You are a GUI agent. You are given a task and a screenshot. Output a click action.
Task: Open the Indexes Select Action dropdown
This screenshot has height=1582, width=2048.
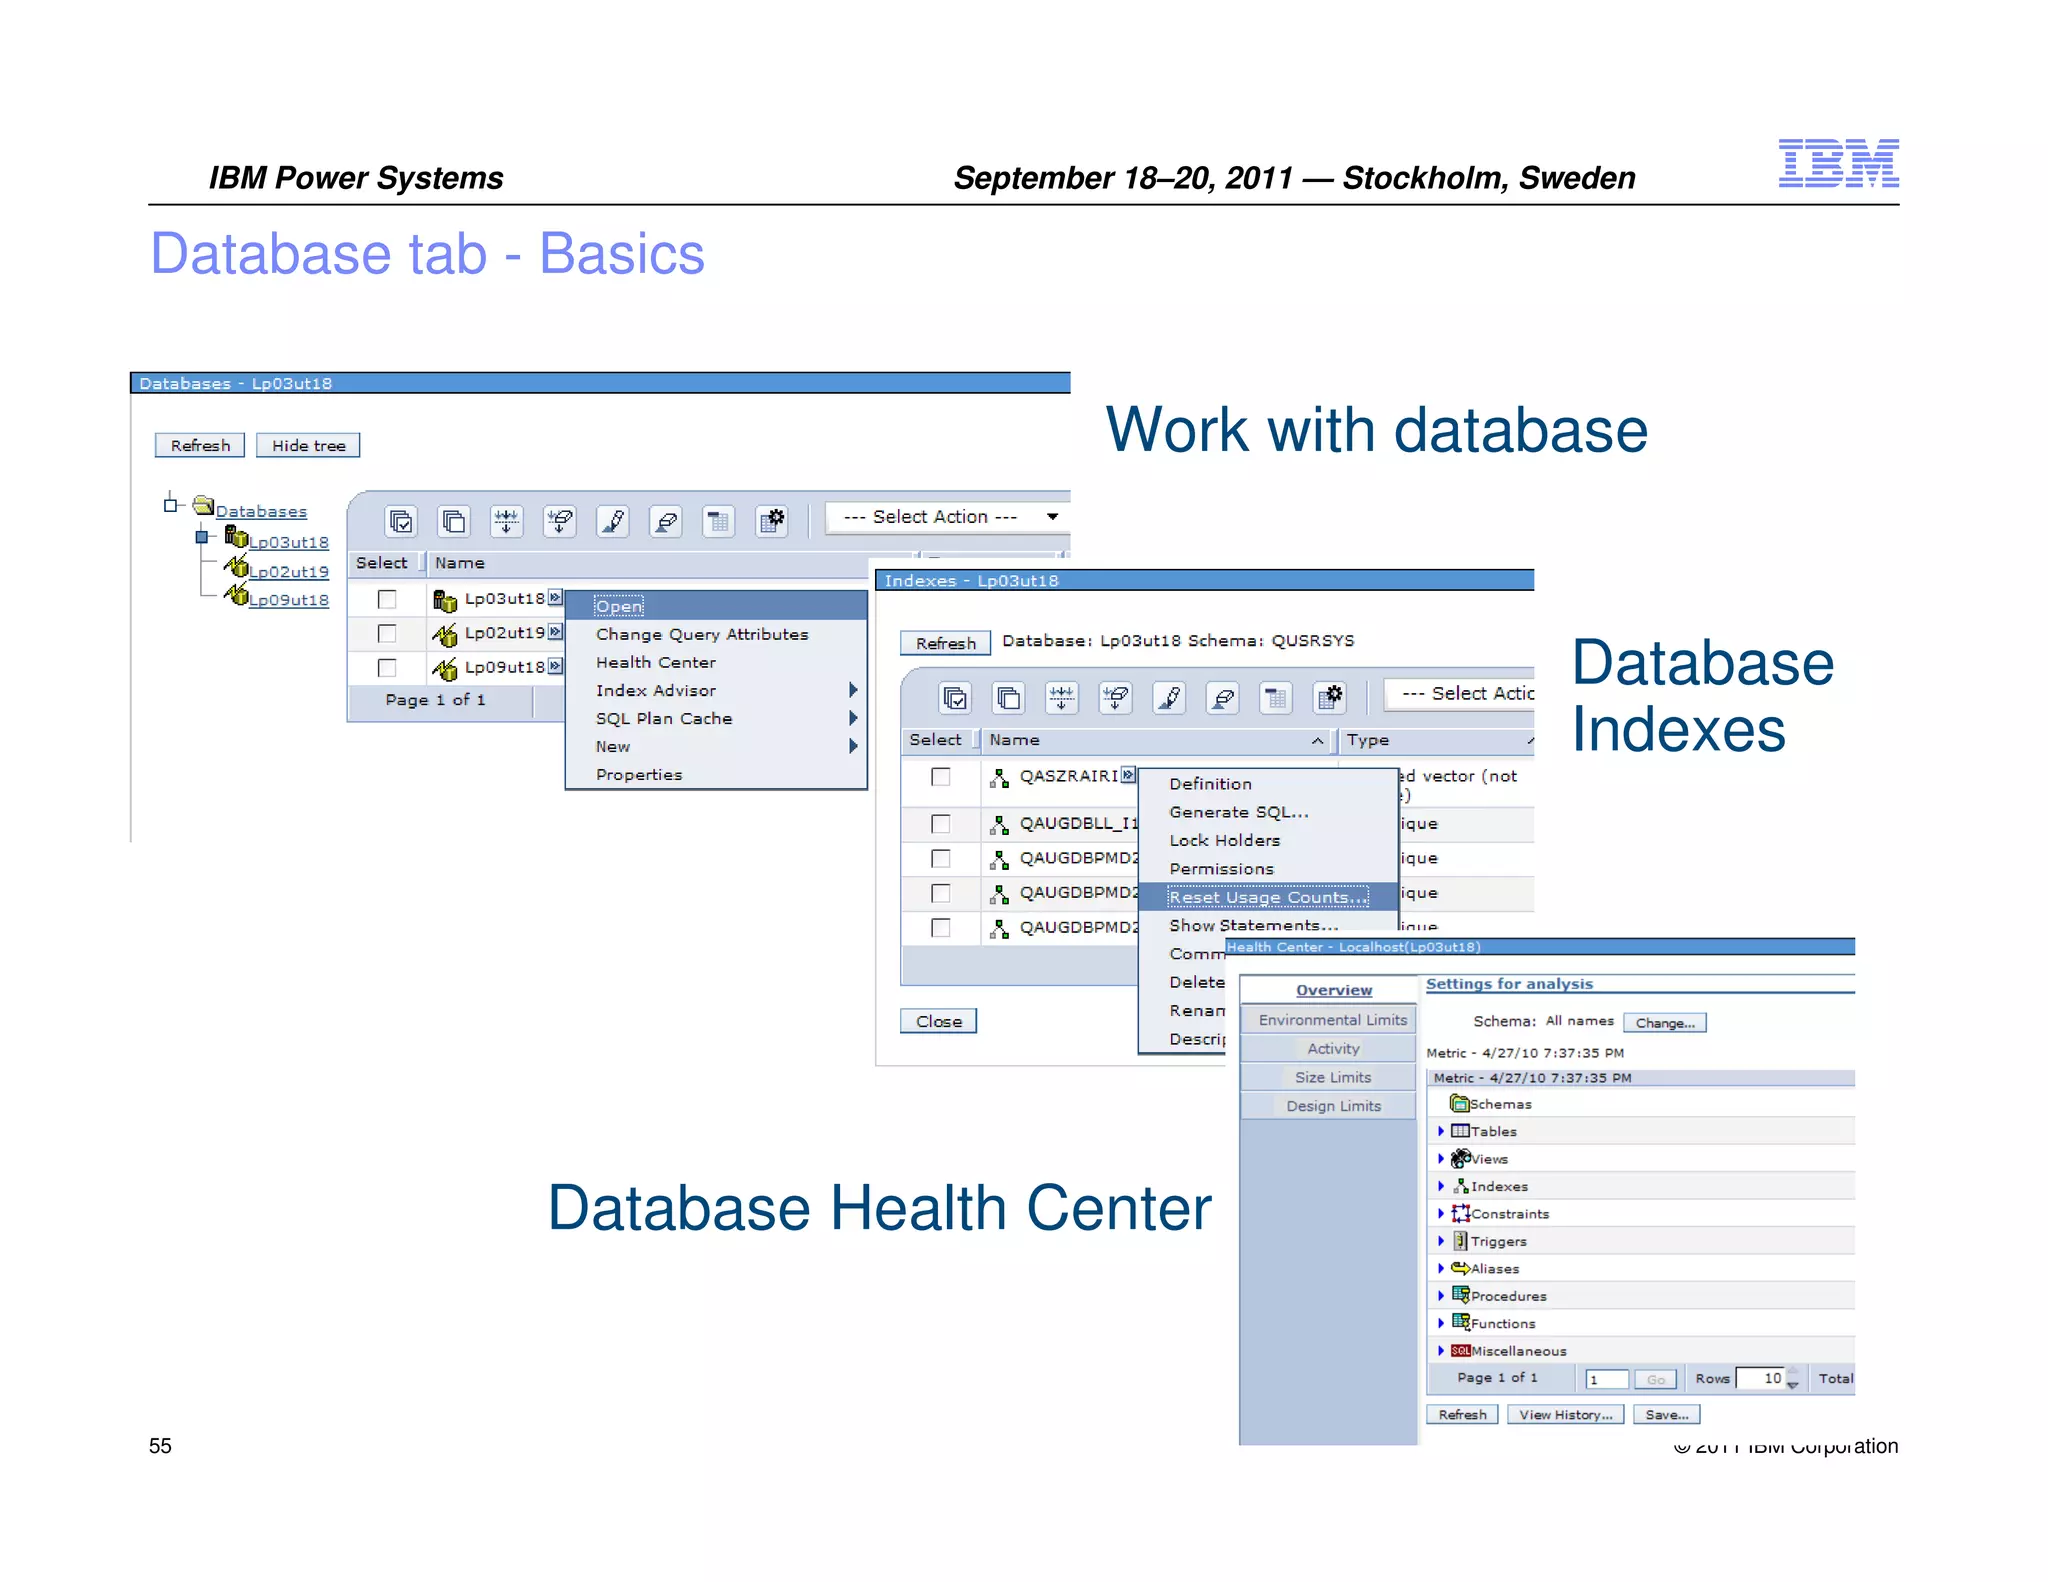[x=1459, y=693]
